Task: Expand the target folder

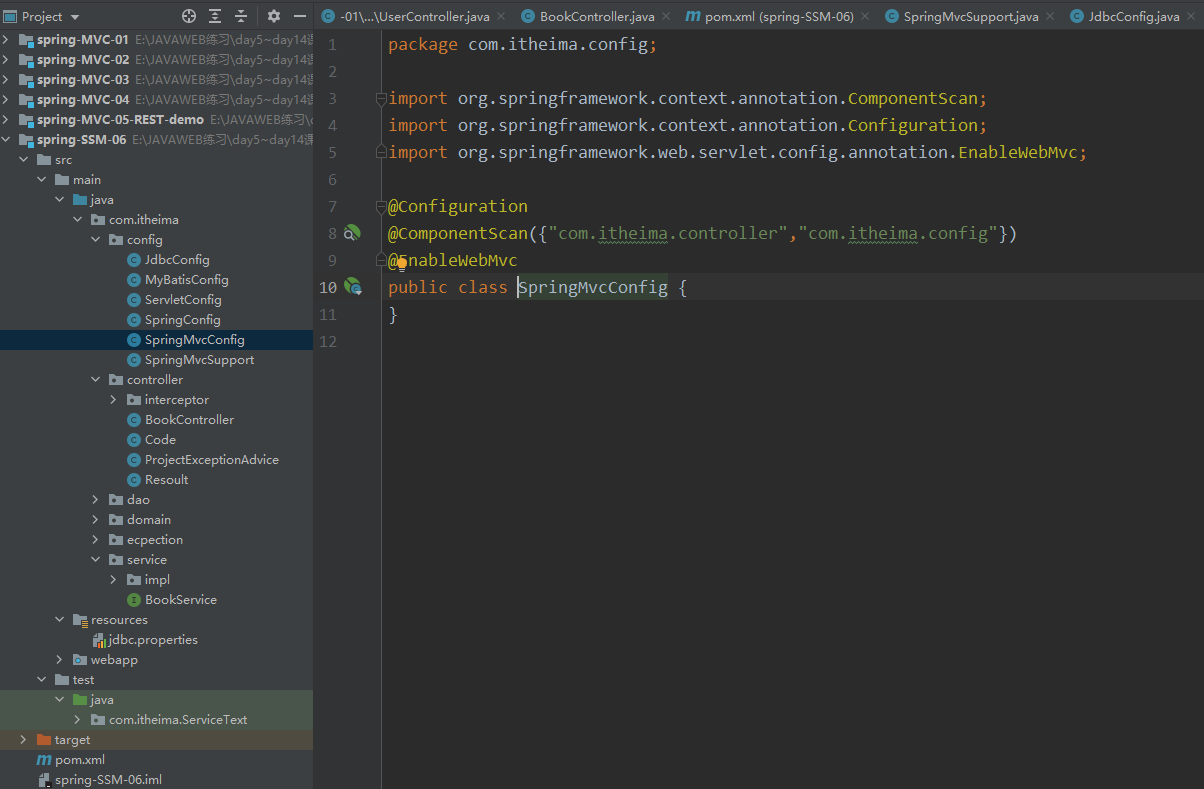Action: [x=24, y=740]
